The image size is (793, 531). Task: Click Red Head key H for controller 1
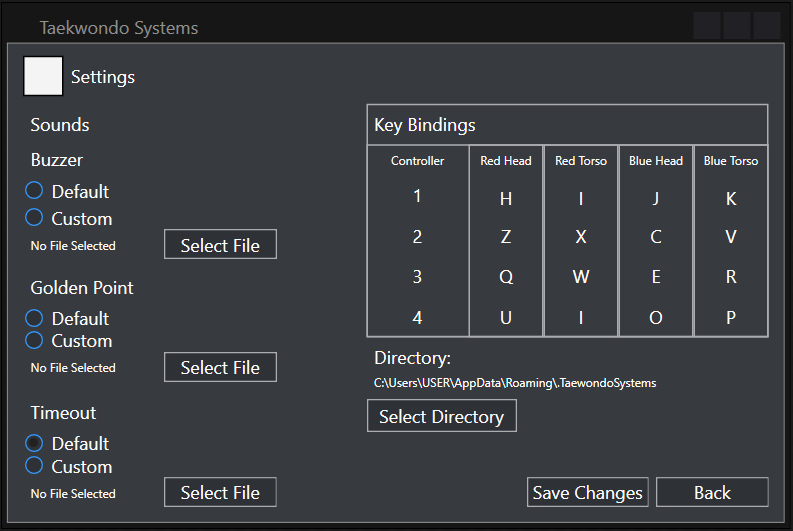[506, 199]
